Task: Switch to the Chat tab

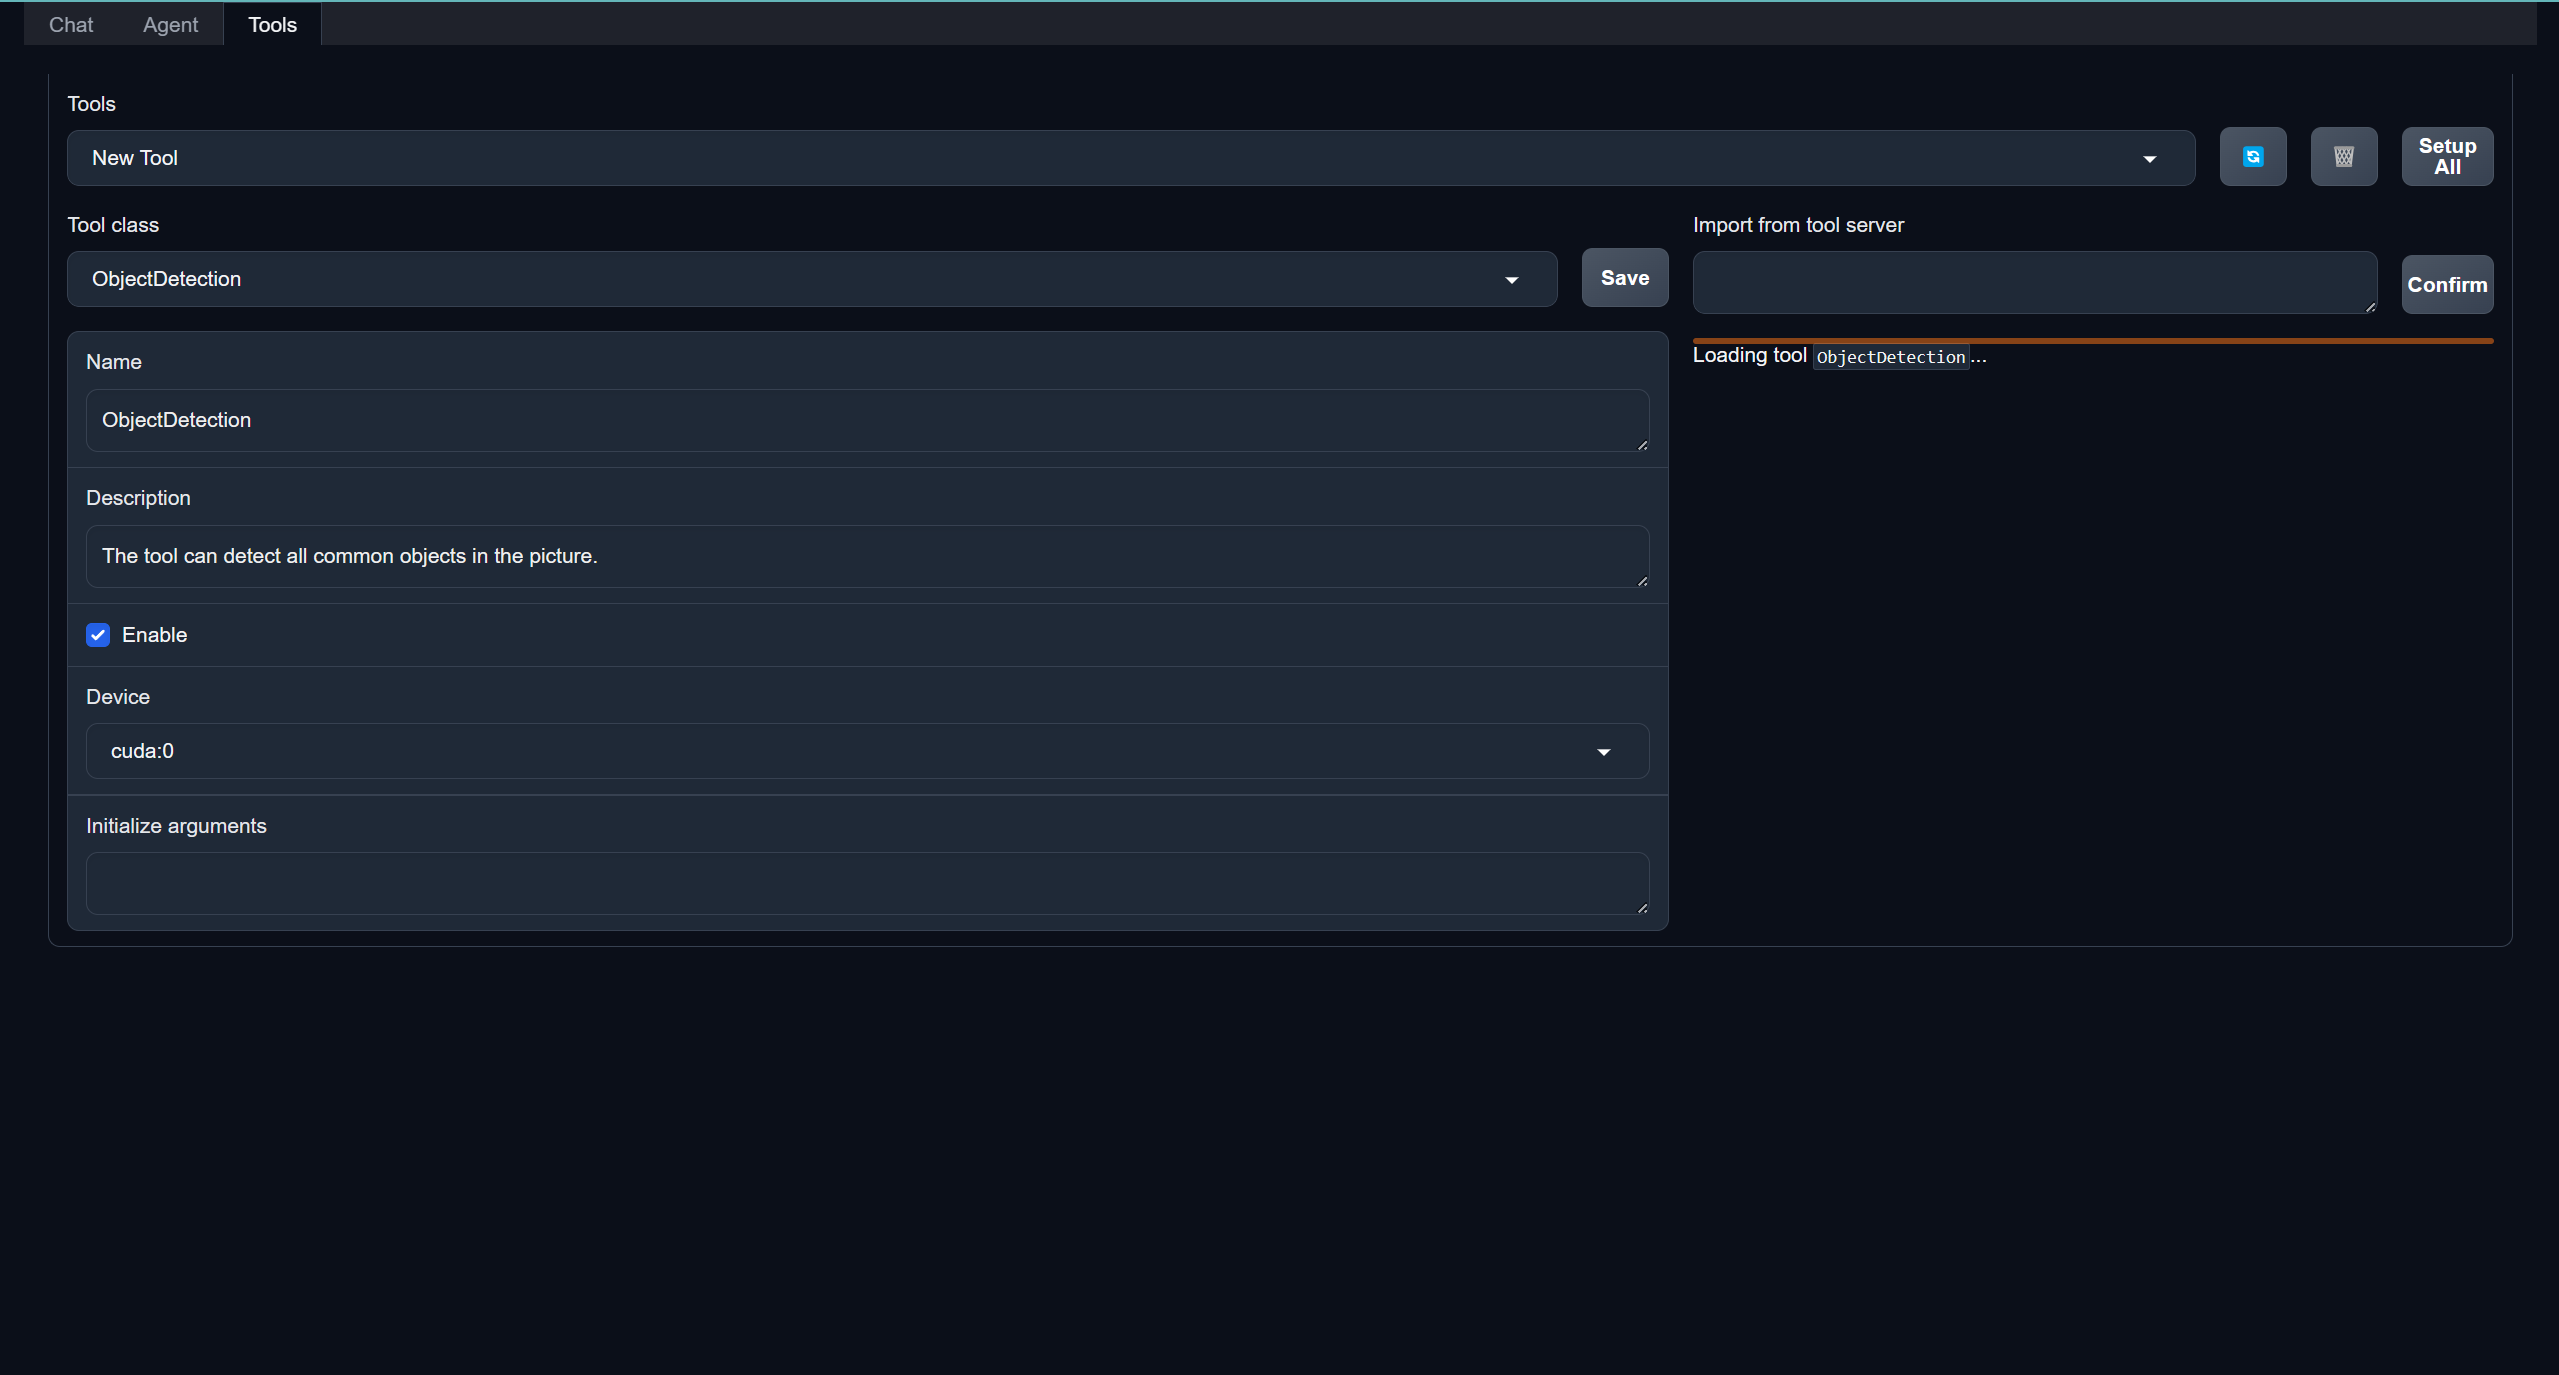Action: pyautogui.click(x=71, y=24)
